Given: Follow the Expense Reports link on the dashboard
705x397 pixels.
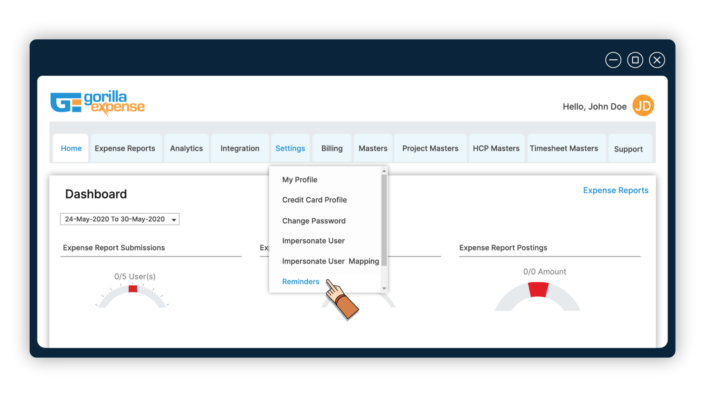Looking at the screenshot, I should pyautogui.click(x=616, y=190).
